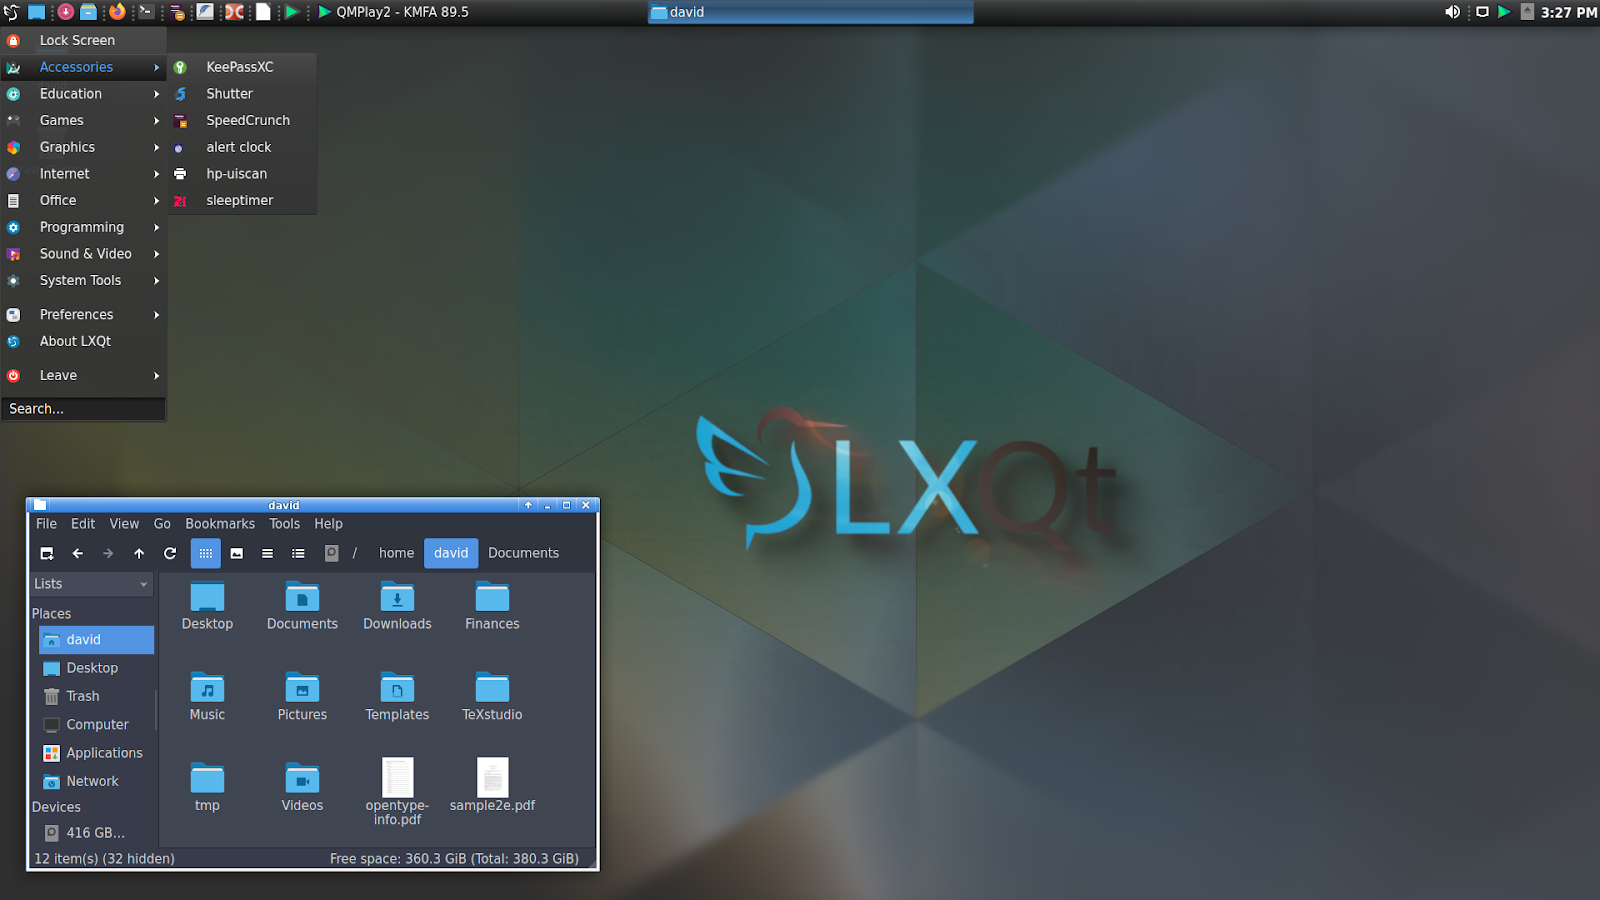The height and width of the screenshot is (900, 1600).
Task: Switch to detailed list view mode
Action: [298, 553]
